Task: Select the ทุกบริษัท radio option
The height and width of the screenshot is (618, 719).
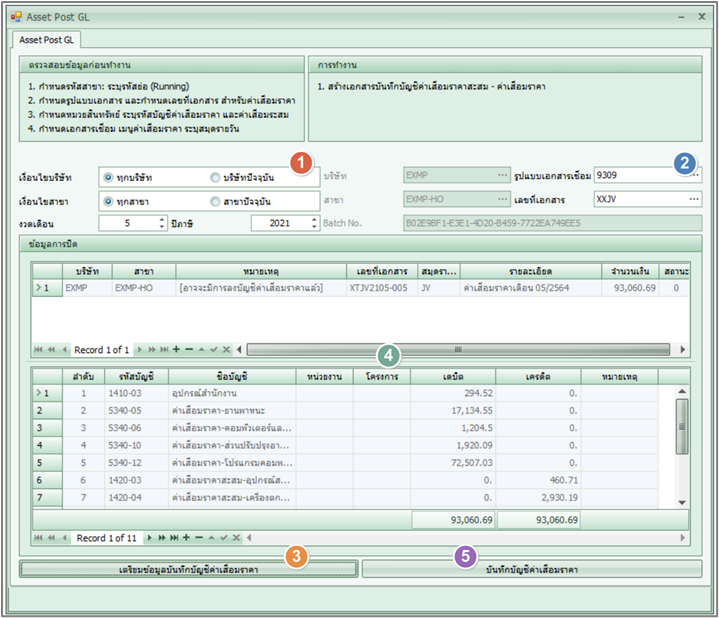Action: click(108, 177)
